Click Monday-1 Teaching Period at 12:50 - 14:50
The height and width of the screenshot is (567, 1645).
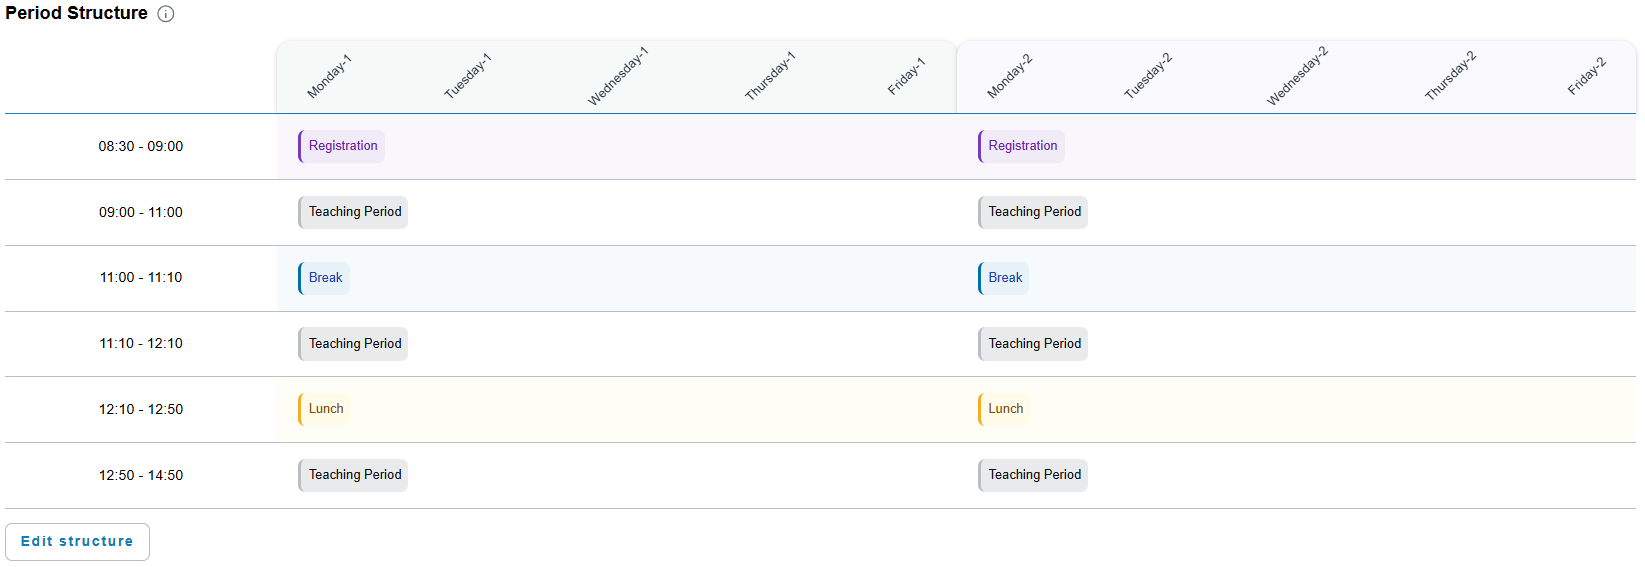click(x=353, y=475)
